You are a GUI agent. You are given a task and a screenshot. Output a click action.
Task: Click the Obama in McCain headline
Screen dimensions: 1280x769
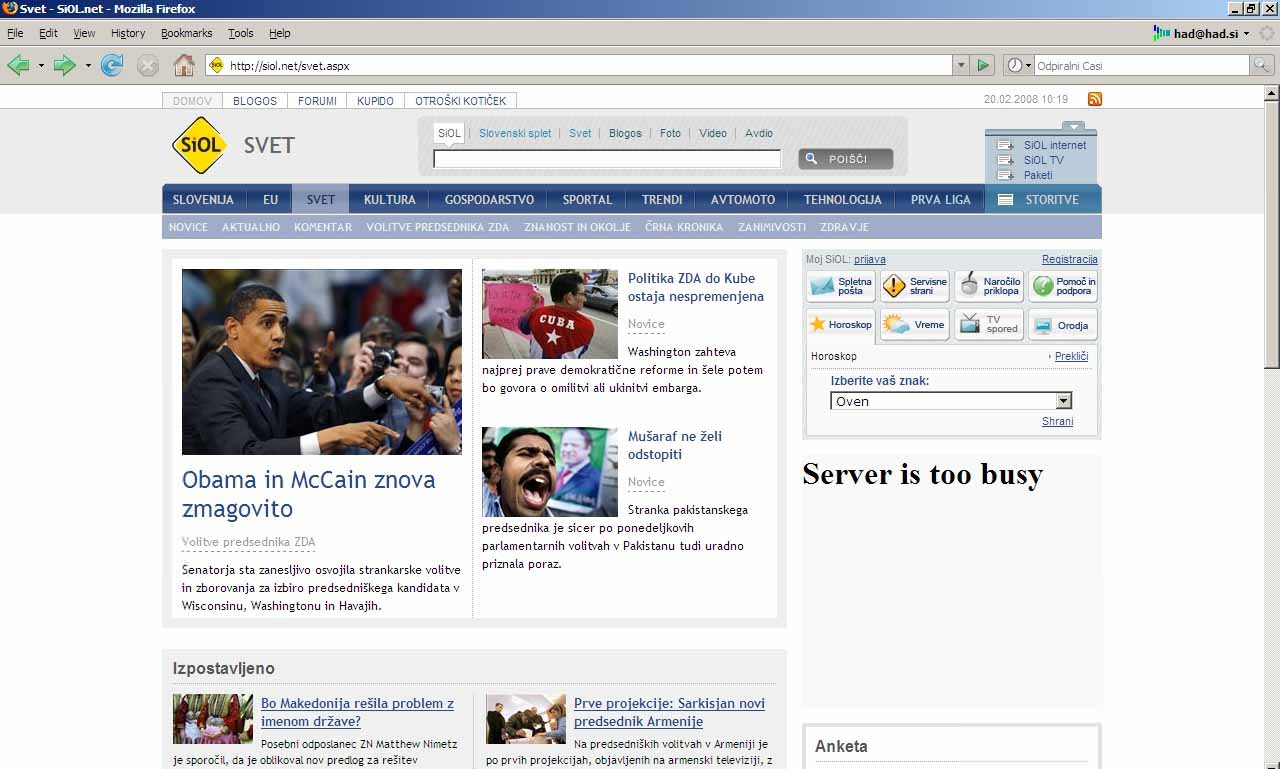click(x=308, y=494)
